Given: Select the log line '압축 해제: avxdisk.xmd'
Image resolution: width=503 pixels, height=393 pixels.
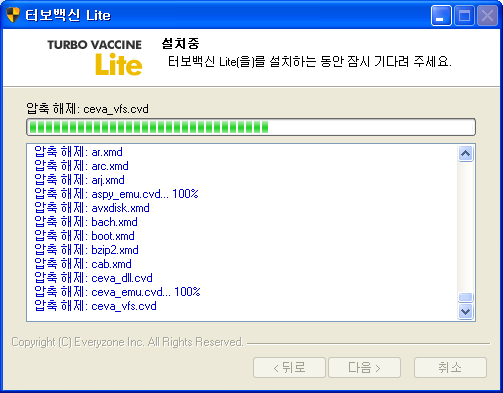Looking at the screenshot, I should [92, 208].
